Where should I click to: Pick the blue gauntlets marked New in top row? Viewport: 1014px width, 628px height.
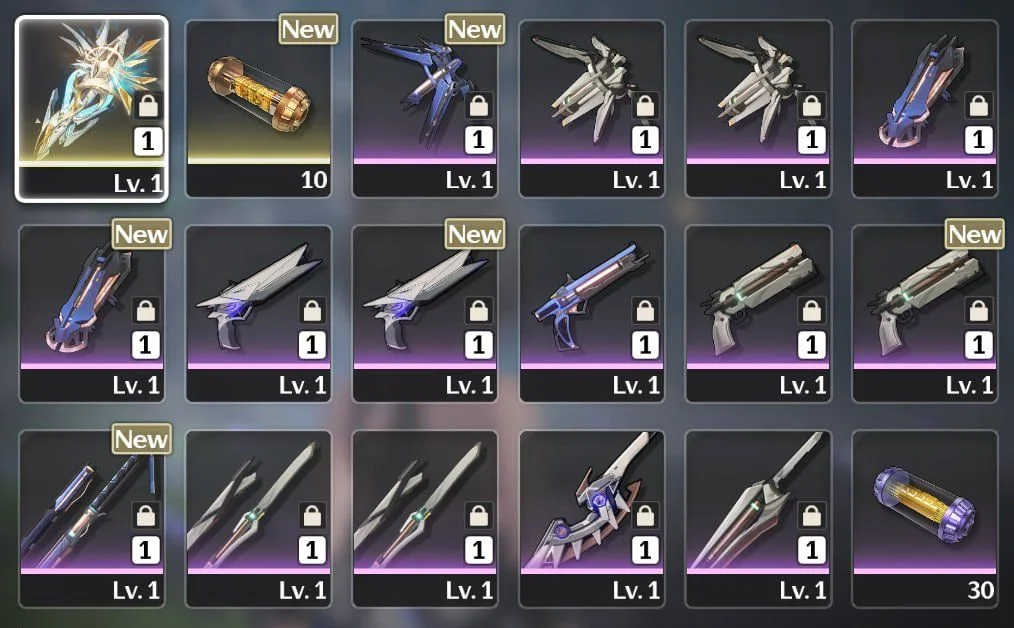click(425, 109)
